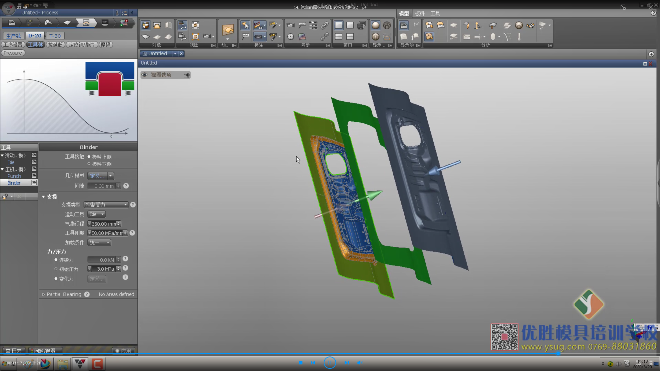Collapse the tools tree group containing Die

tap(2, 155)
